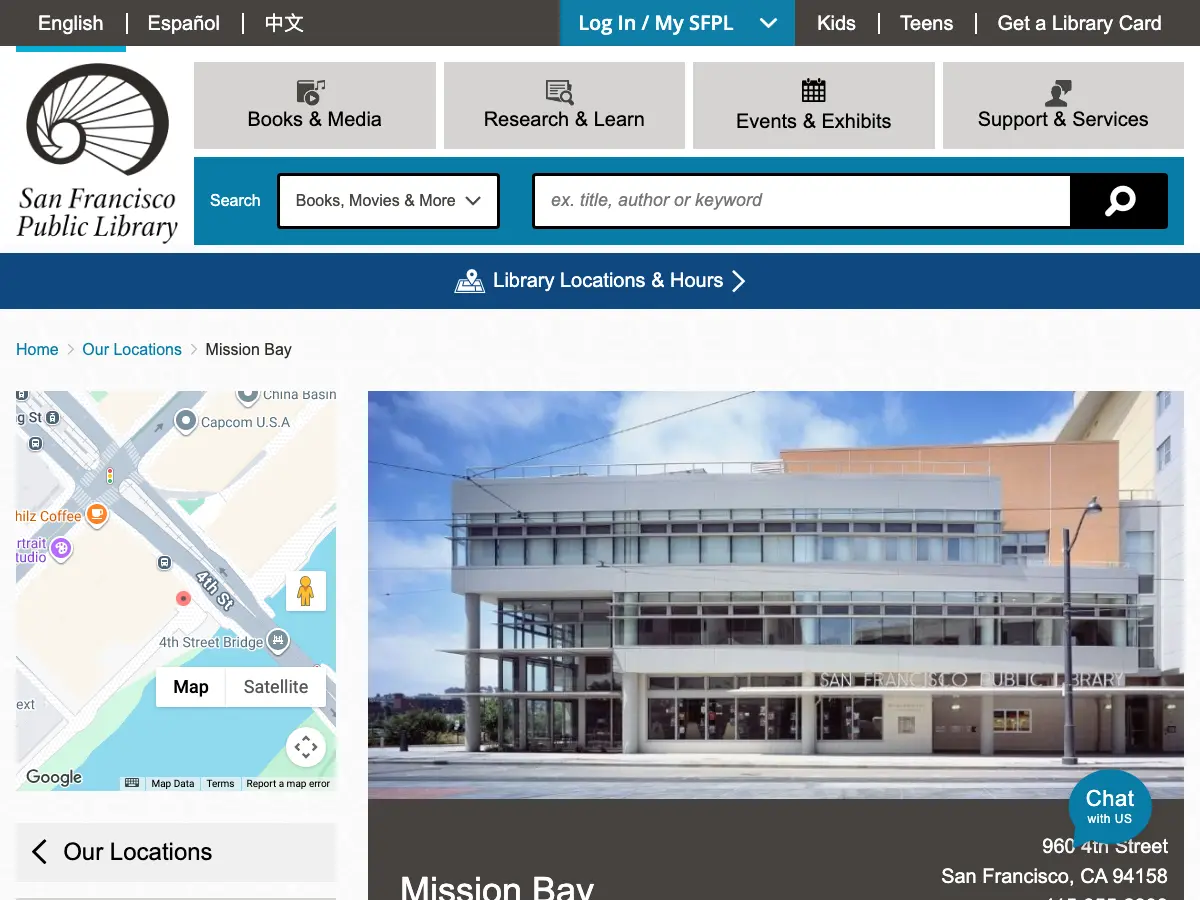The width and height of the screenshot is (1200, 900).
Task: Open Street View pegman on map
Action: (306, 591)
